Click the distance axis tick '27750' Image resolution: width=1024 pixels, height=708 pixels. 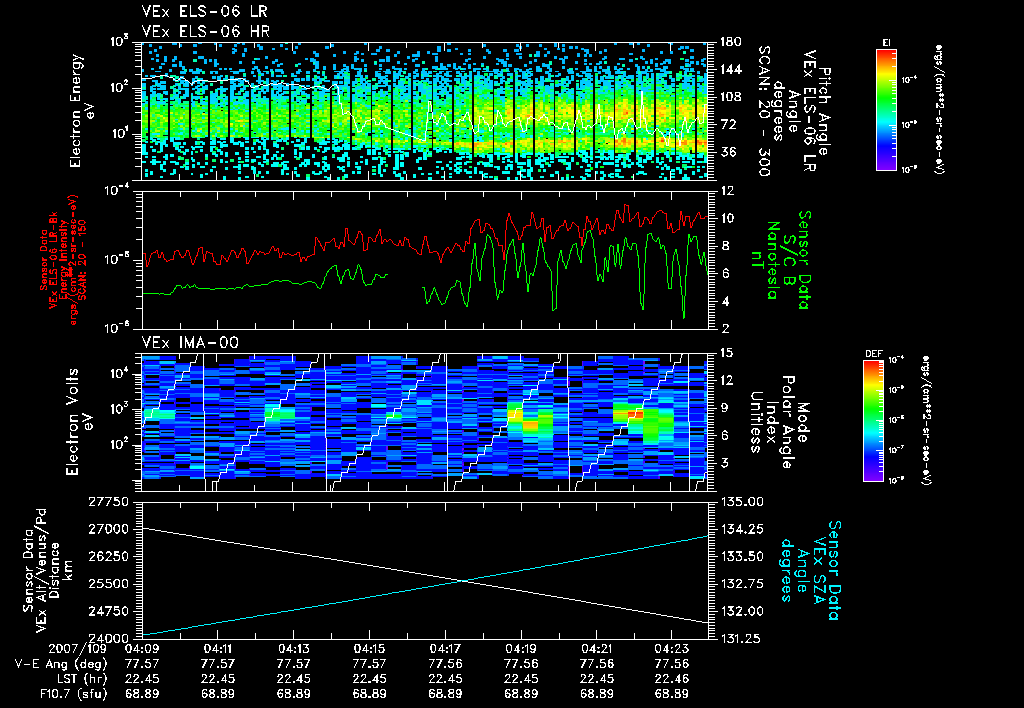click(x=108, y=502)
